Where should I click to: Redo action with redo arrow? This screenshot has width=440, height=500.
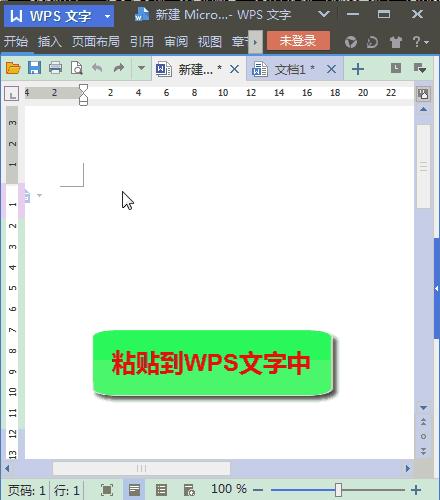click(119, 68)
